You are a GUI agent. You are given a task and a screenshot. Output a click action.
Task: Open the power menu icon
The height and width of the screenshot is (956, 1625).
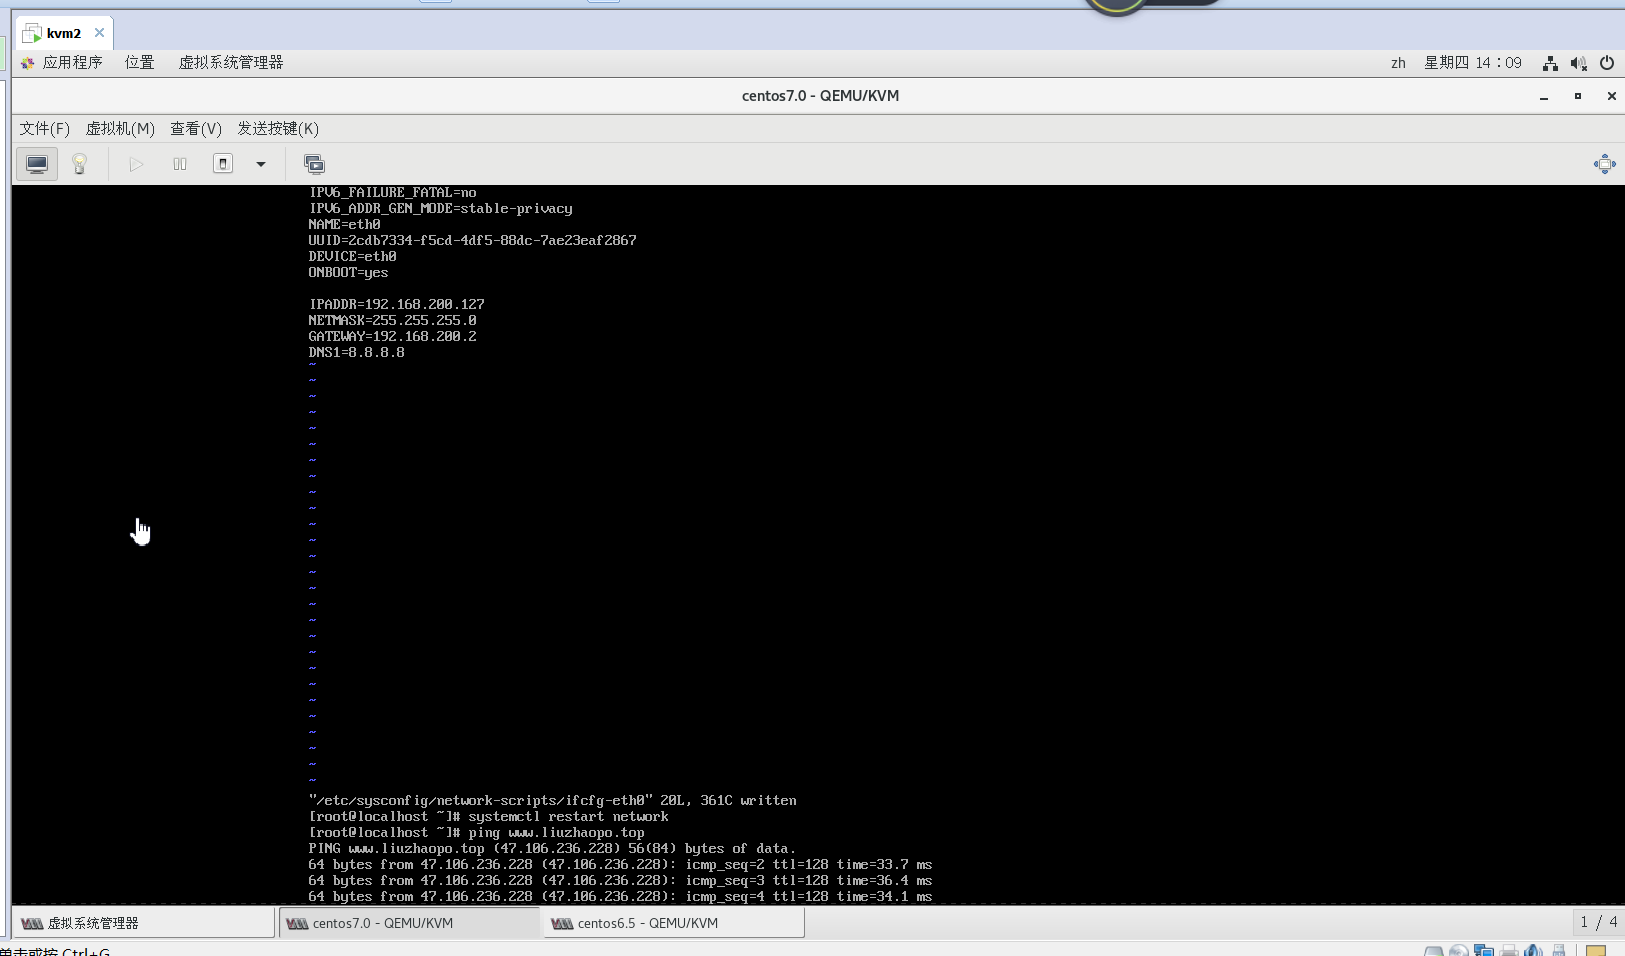pos(1607,63)
